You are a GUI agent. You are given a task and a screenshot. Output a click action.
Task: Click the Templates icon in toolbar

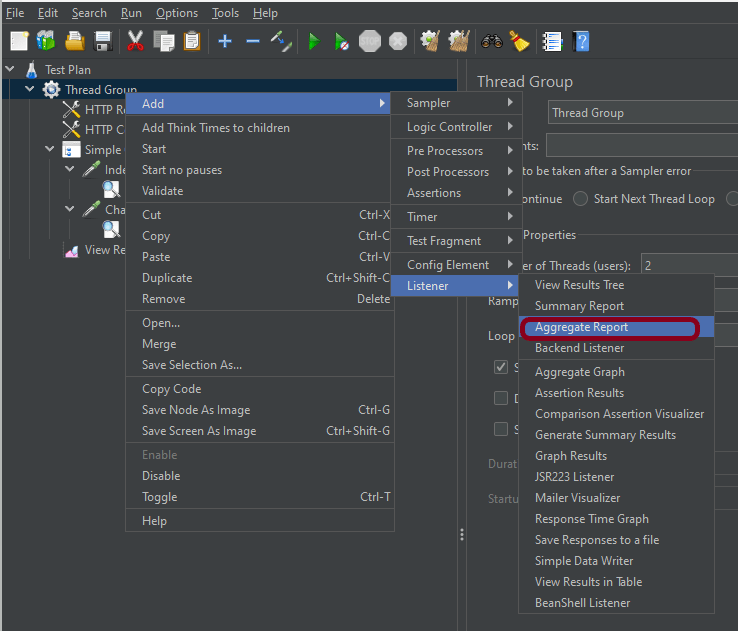pyautogui.click(x=47, y=41)
